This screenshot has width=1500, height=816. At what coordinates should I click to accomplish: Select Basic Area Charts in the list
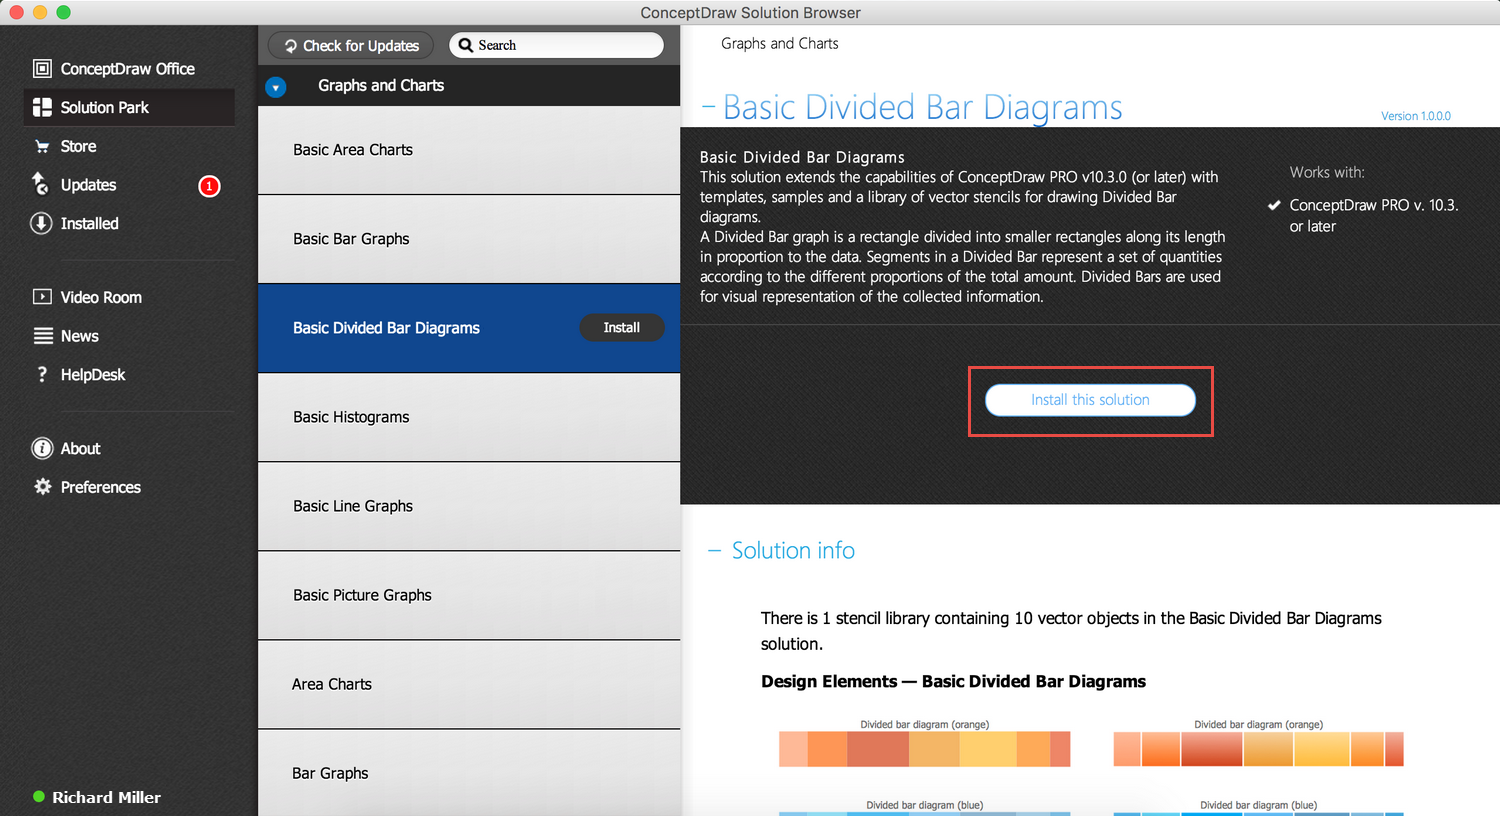pos(469,150)
